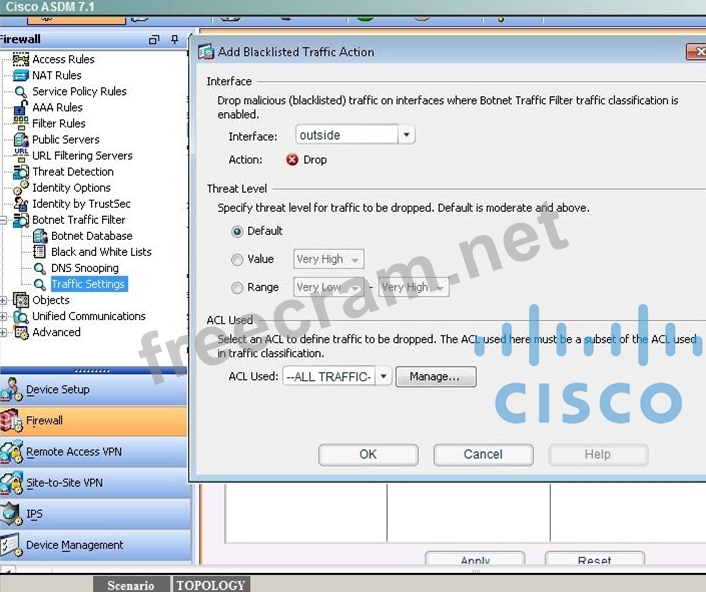Click the Botnet Database icon
The image size is (706, 592).
pos(41,236)
